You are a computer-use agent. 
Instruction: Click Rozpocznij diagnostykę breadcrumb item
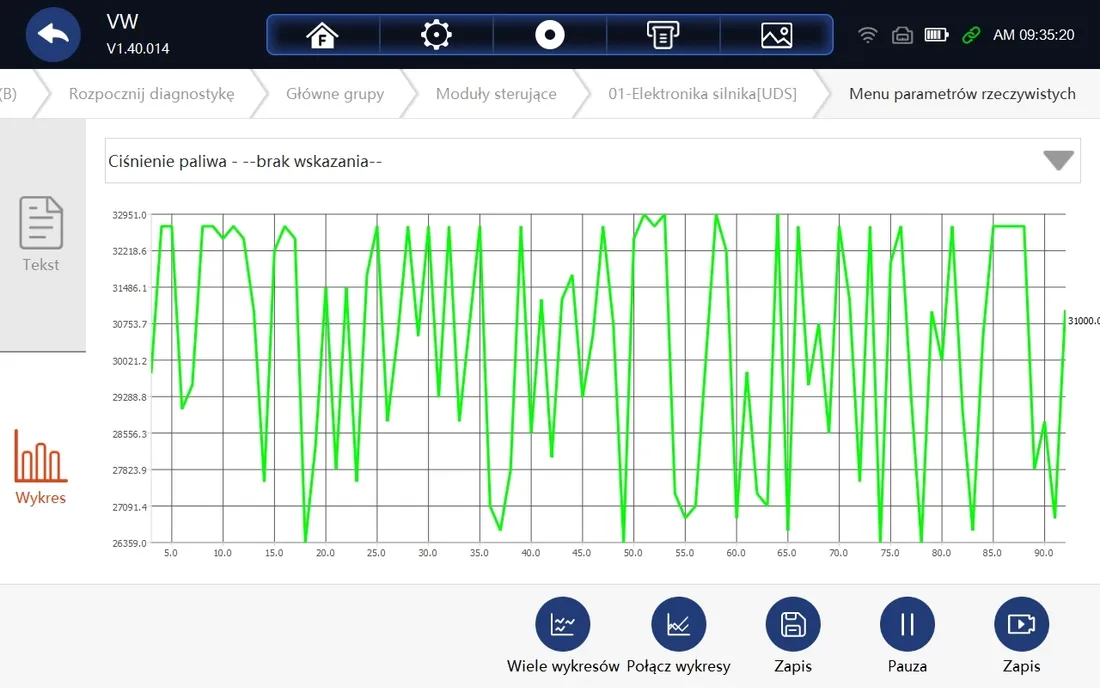click(151, 93)
